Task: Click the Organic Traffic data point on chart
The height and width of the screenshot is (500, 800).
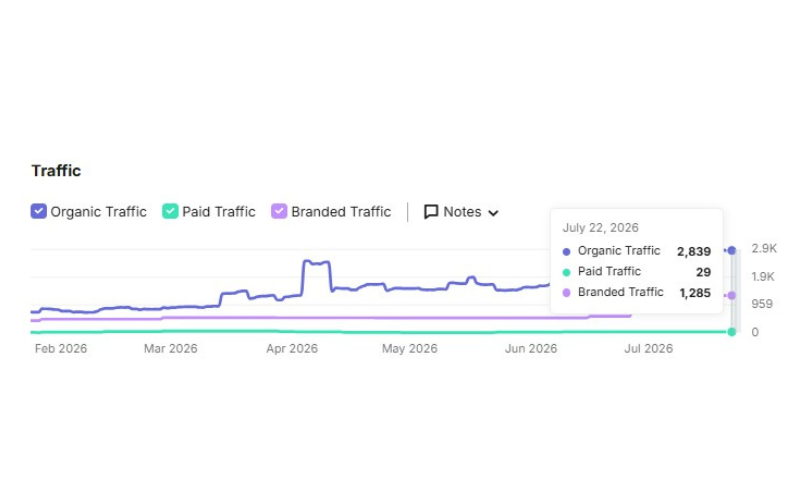Action: (732, 250)
